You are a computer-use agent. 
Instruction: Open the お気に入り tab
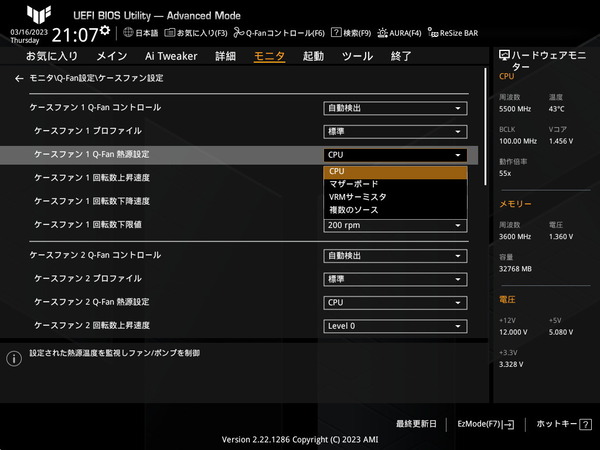pos(52,56)
